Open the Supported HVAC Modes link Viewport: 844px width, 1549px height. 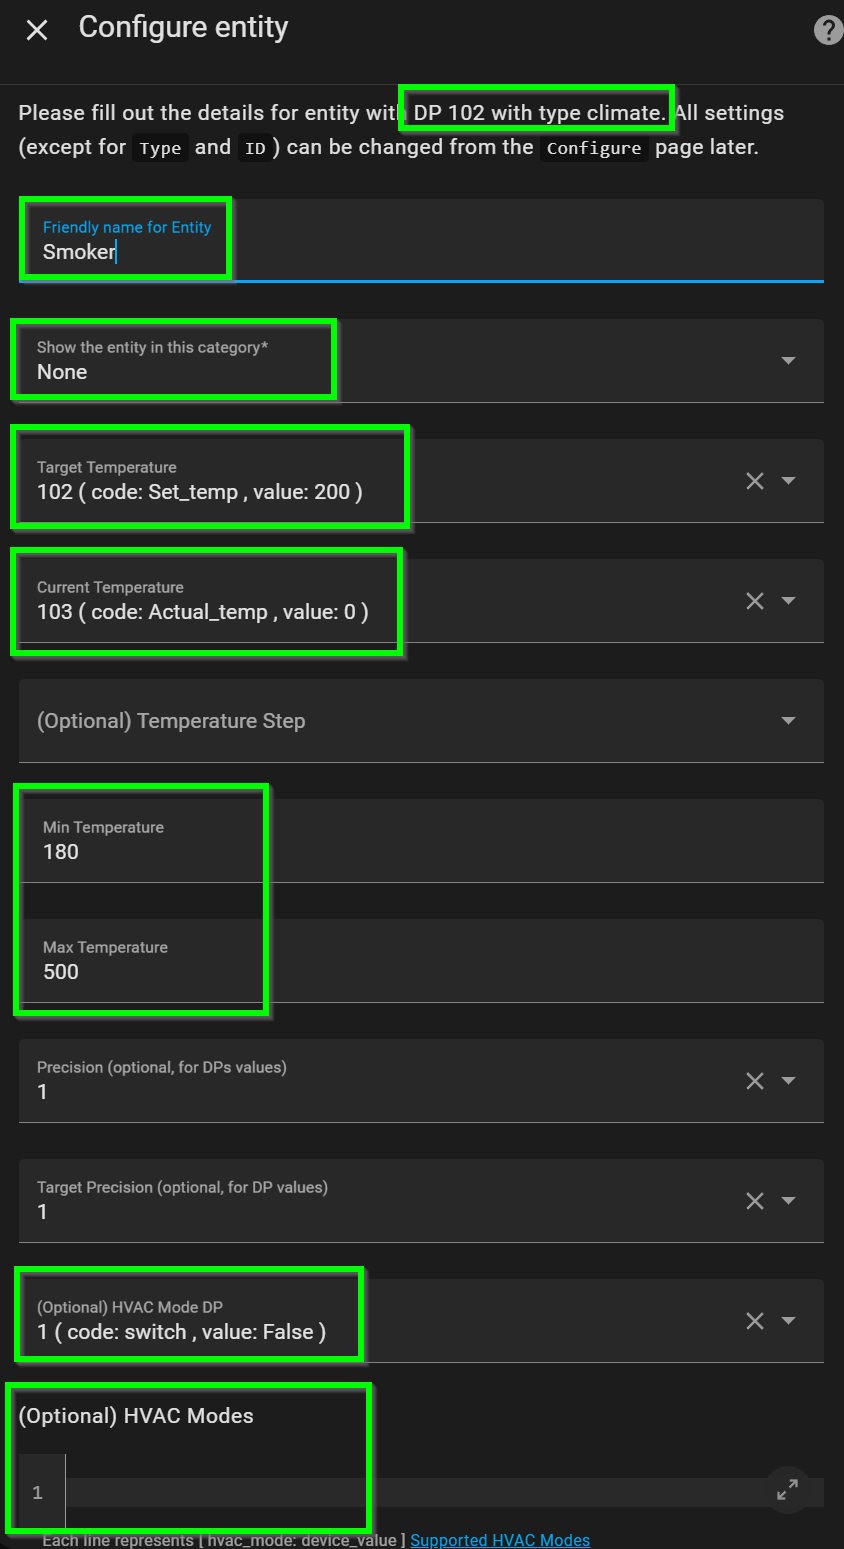point(500,1540)
